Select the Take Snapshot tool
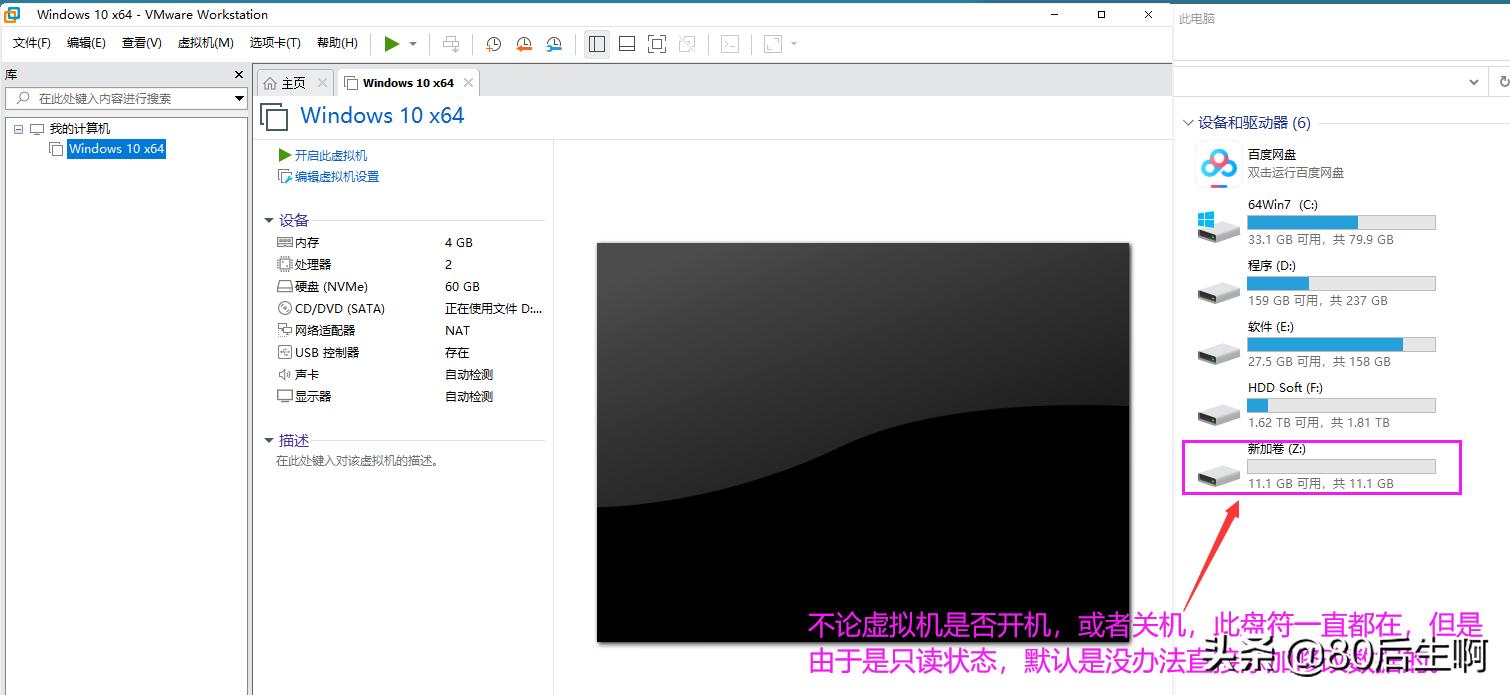Screen dimensions: 1510x695 pyautogui.click(x=493, y=44)
